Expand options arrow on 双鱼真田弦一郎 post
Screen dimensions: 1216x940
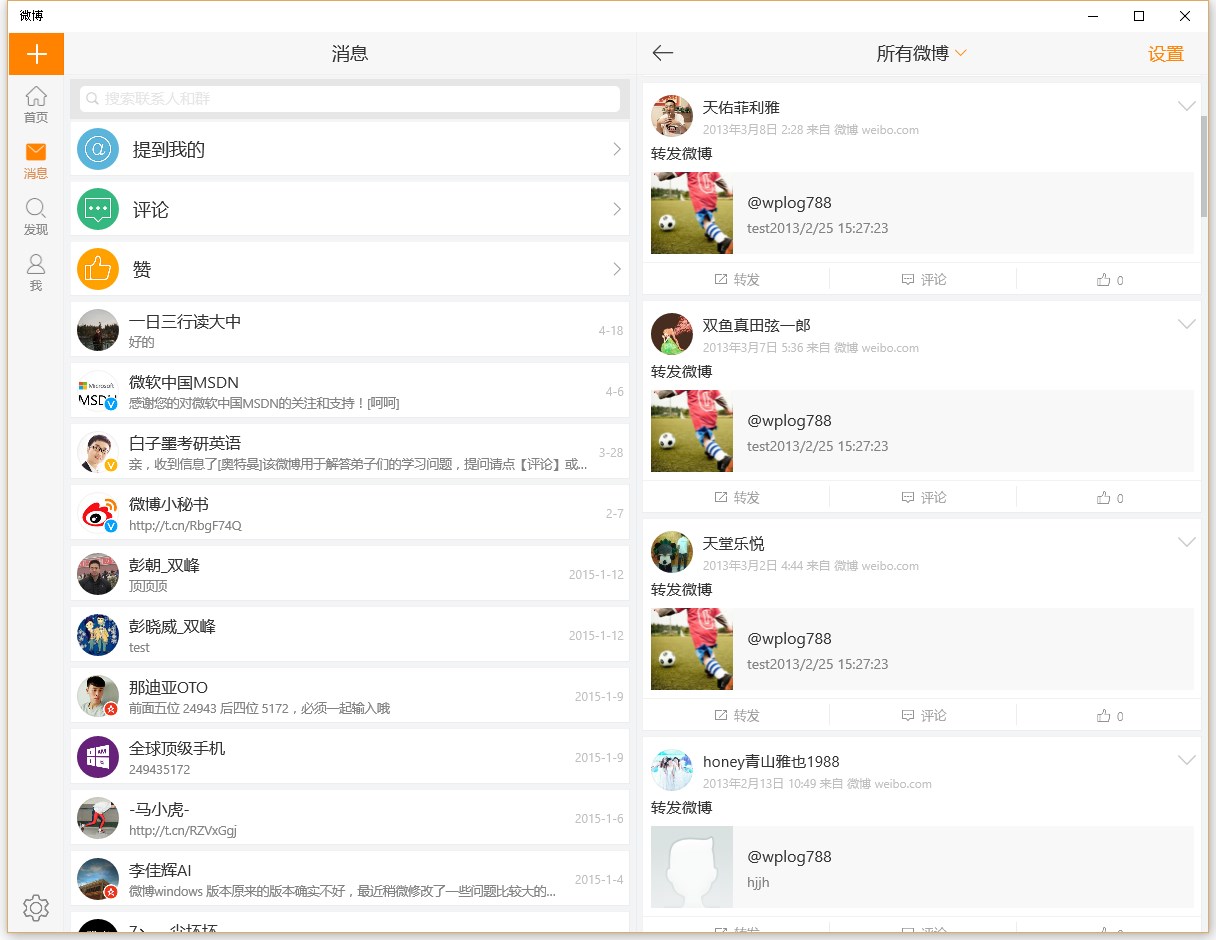(1187, 324)
